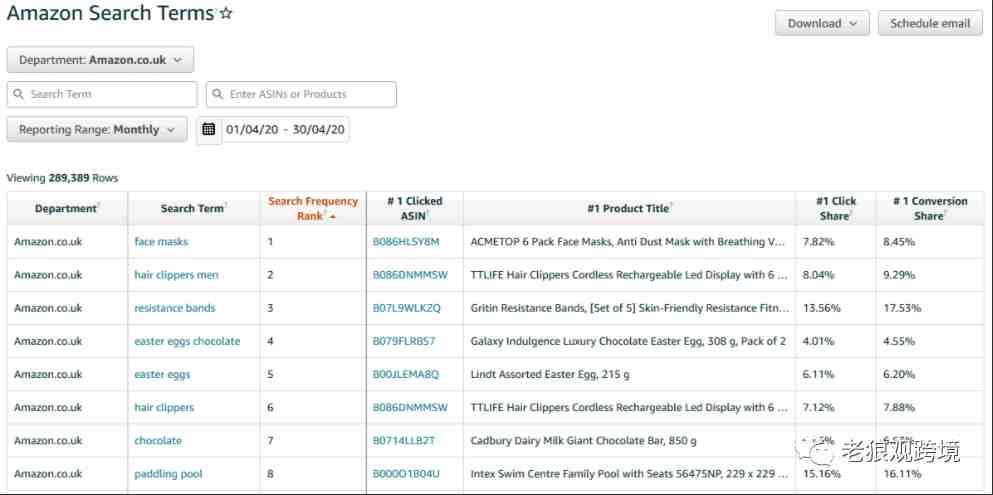Open ASIN B000O1B04U link
The height and width of the screenshot is (495, 993).
406,474
